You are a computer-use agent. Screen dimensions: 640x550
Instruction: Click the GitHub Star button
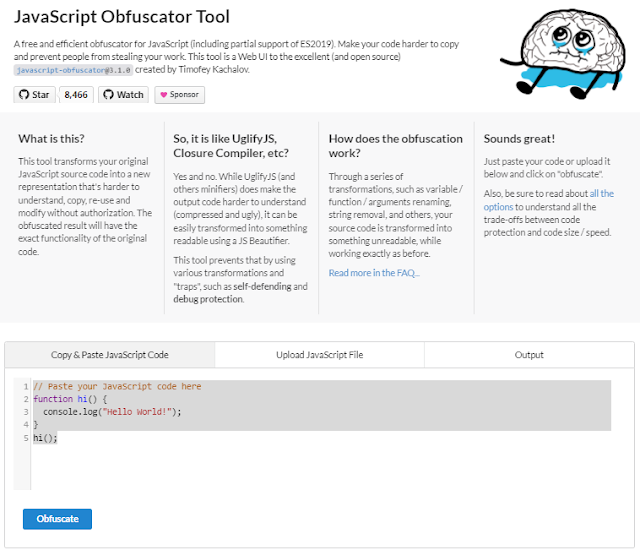tap(34, 95)
